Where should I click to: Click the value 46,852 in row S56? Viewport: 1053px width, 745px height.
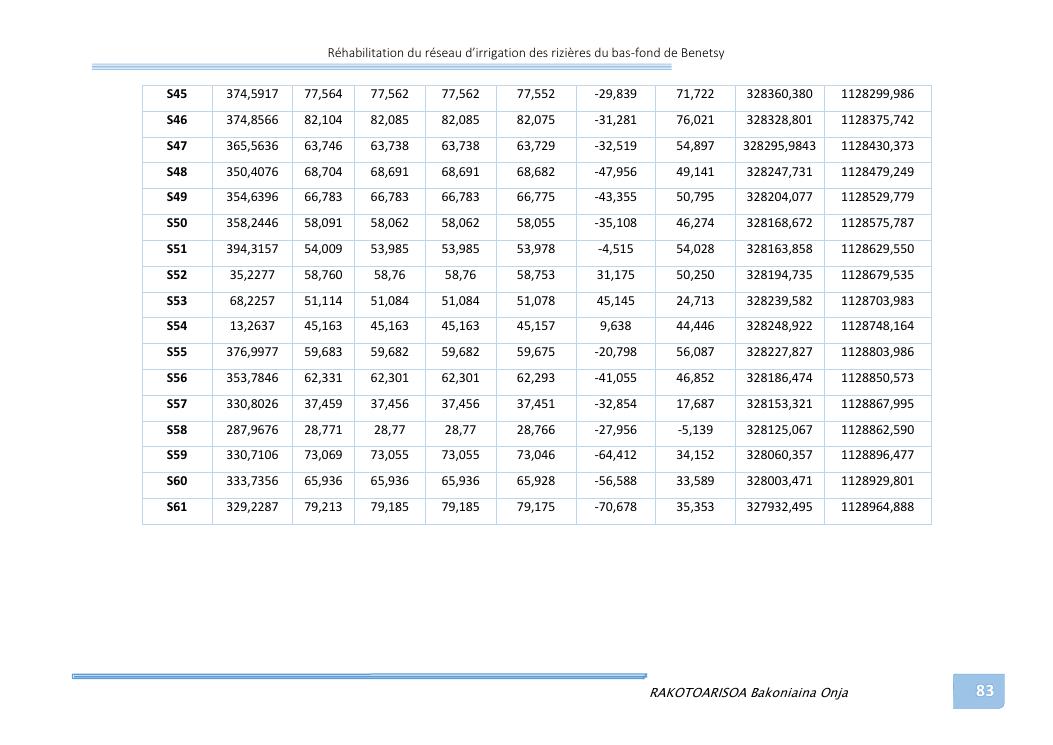(695, 378)
